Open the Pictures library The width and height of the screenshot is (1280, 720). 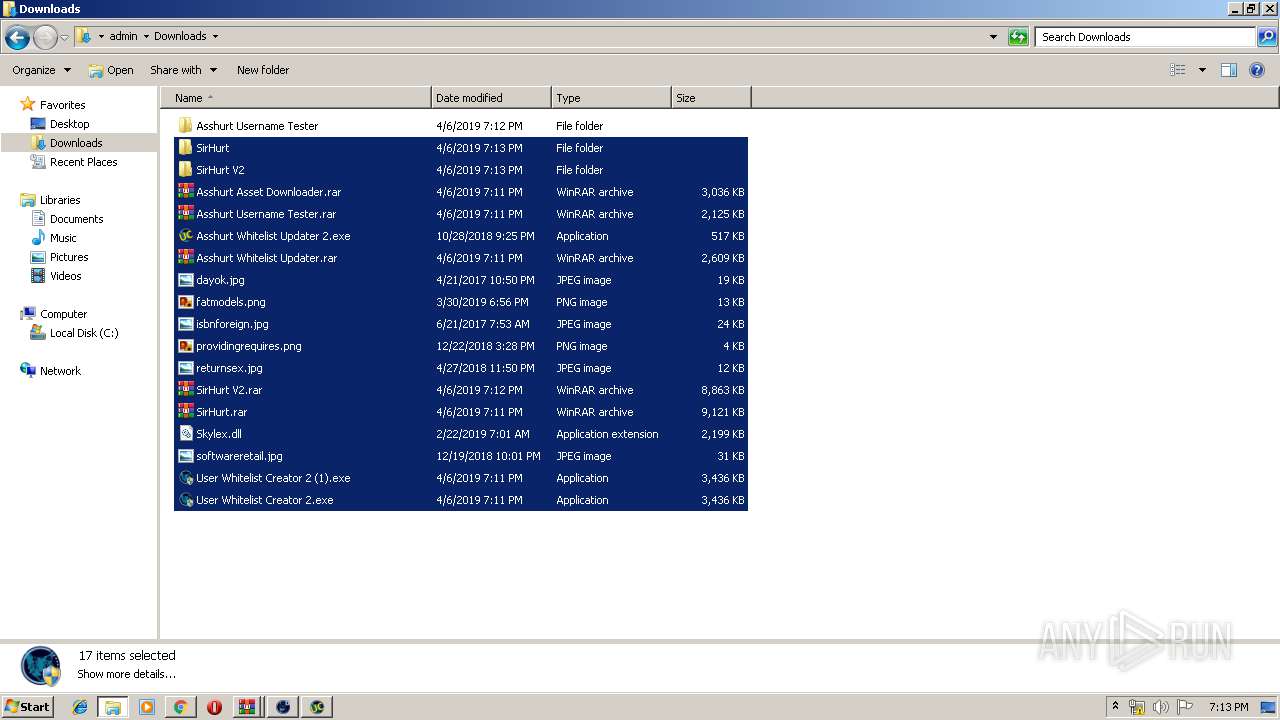tap(69, 257)
